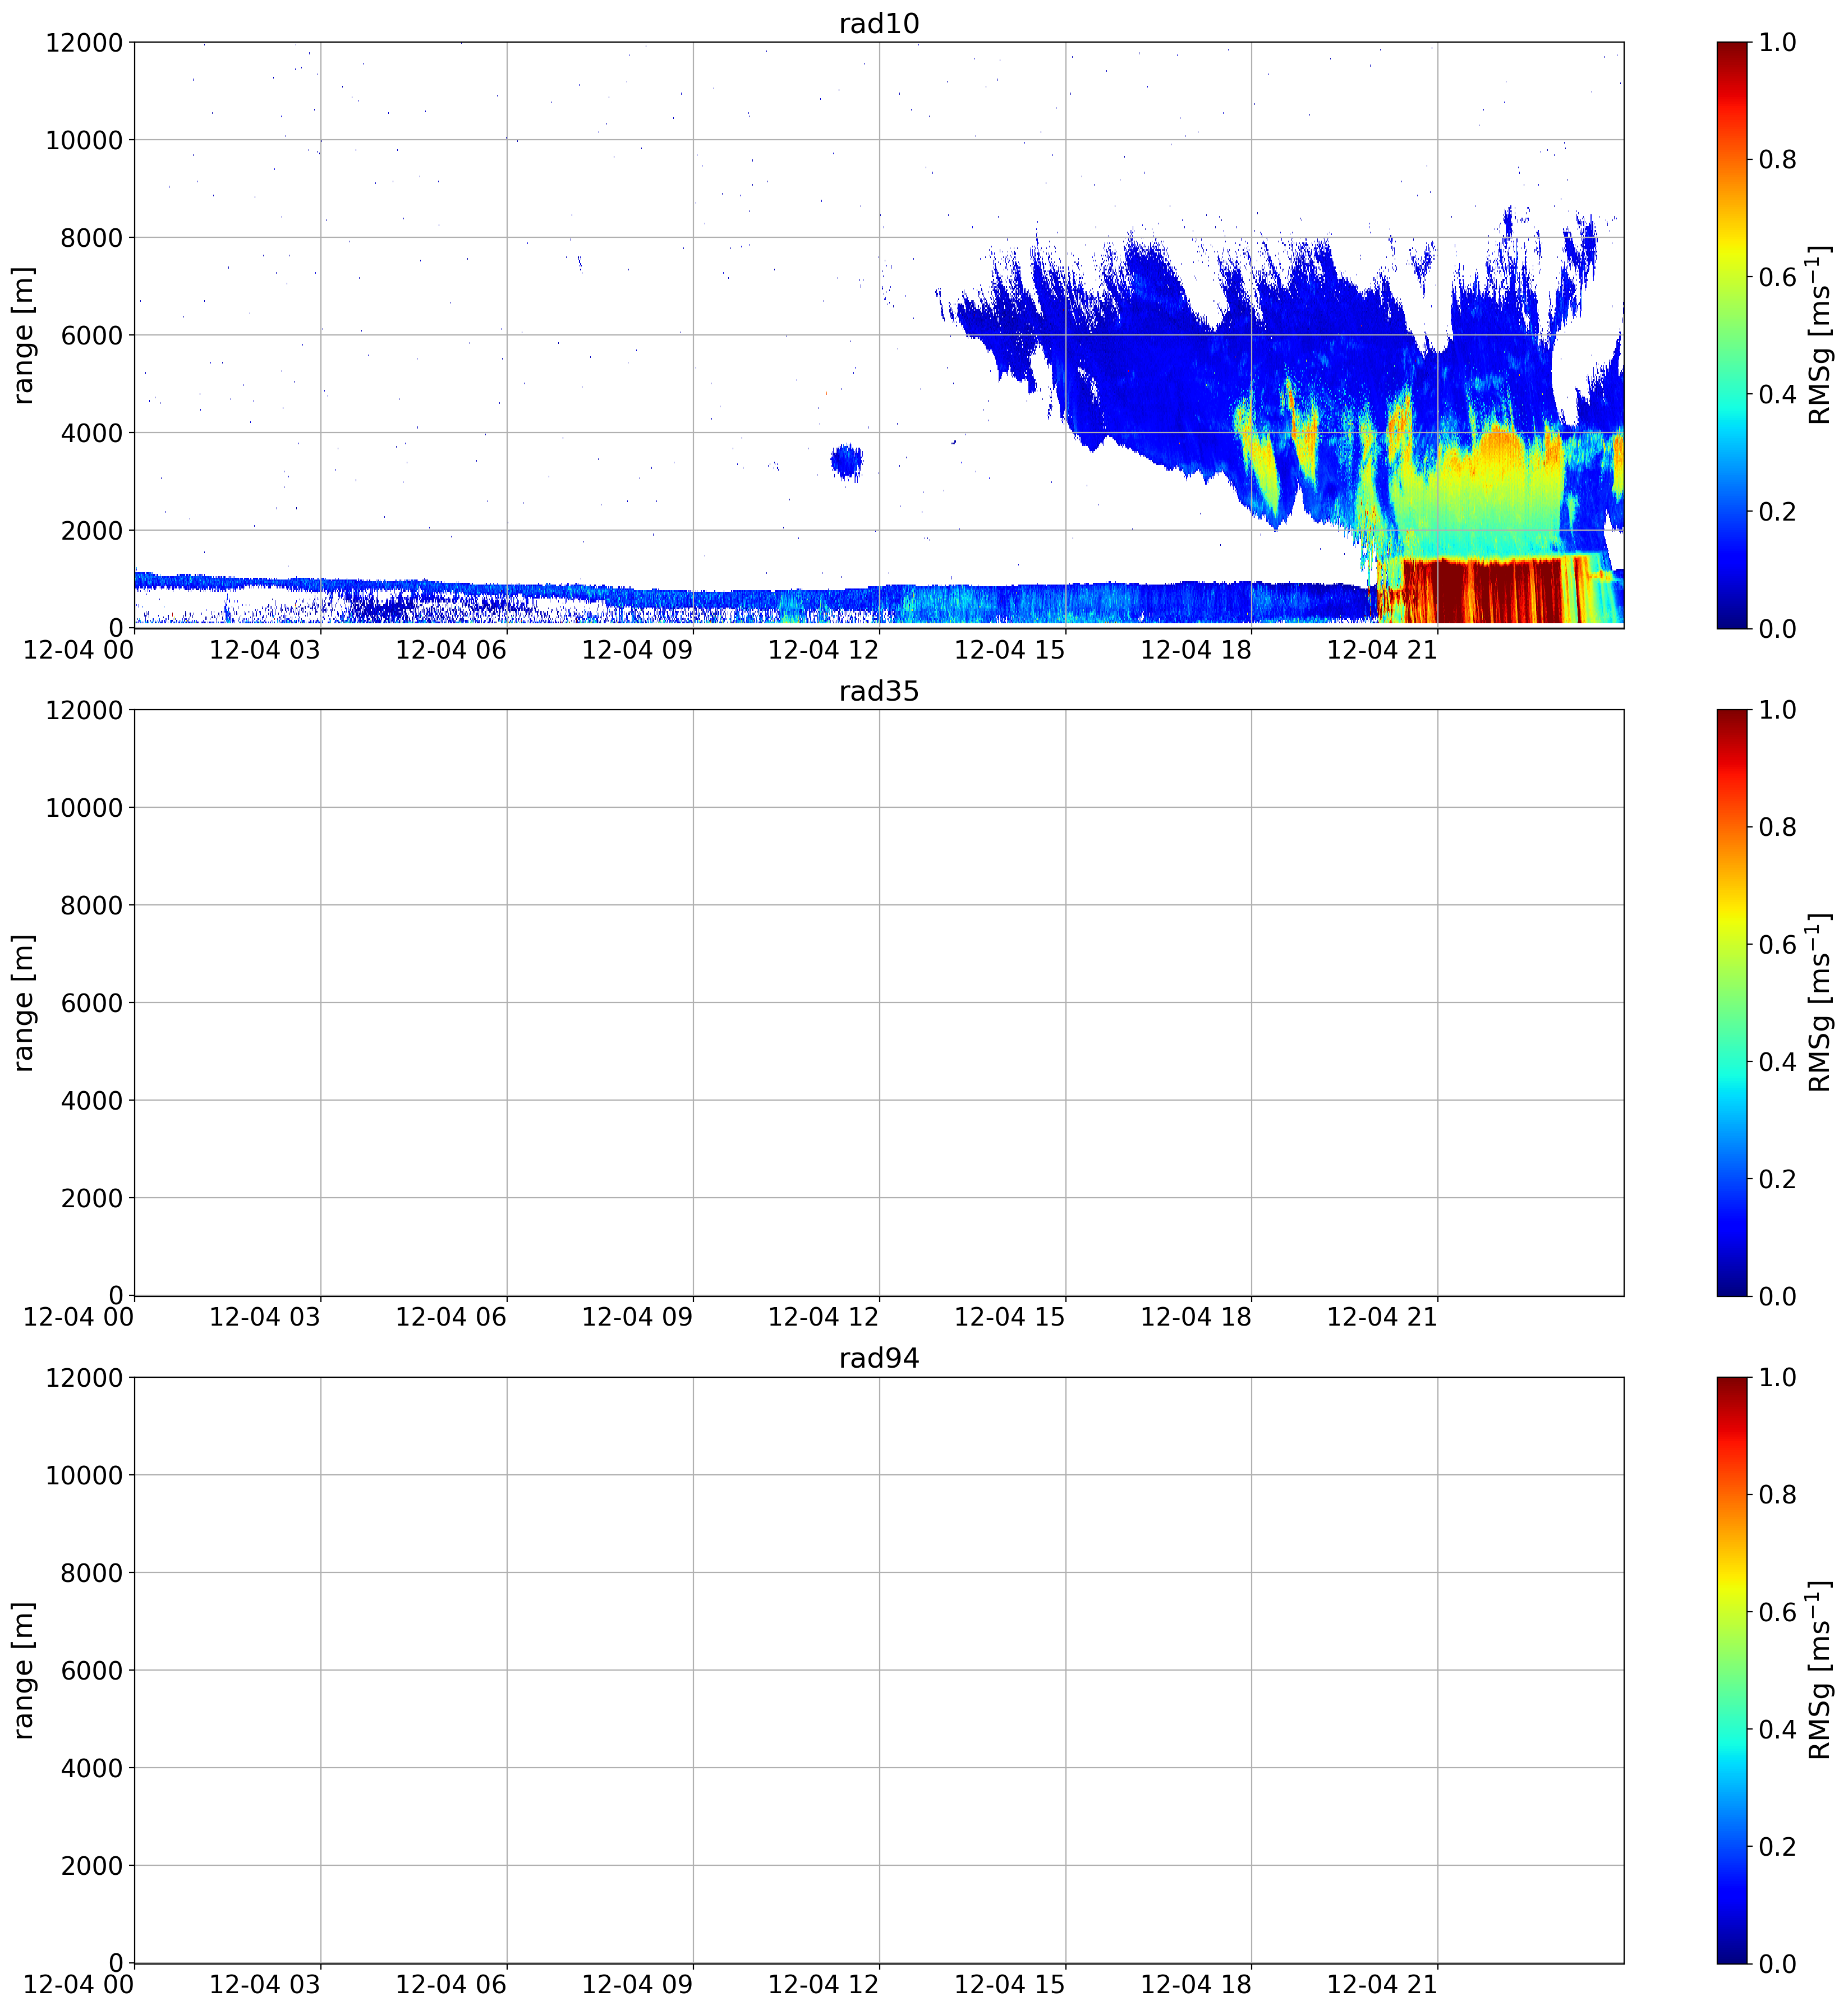The height and width of the screenshot is (2010, 1848).
Task: Click the 2000 y-tick on rad94 plot
Action: click(91, 1865)
